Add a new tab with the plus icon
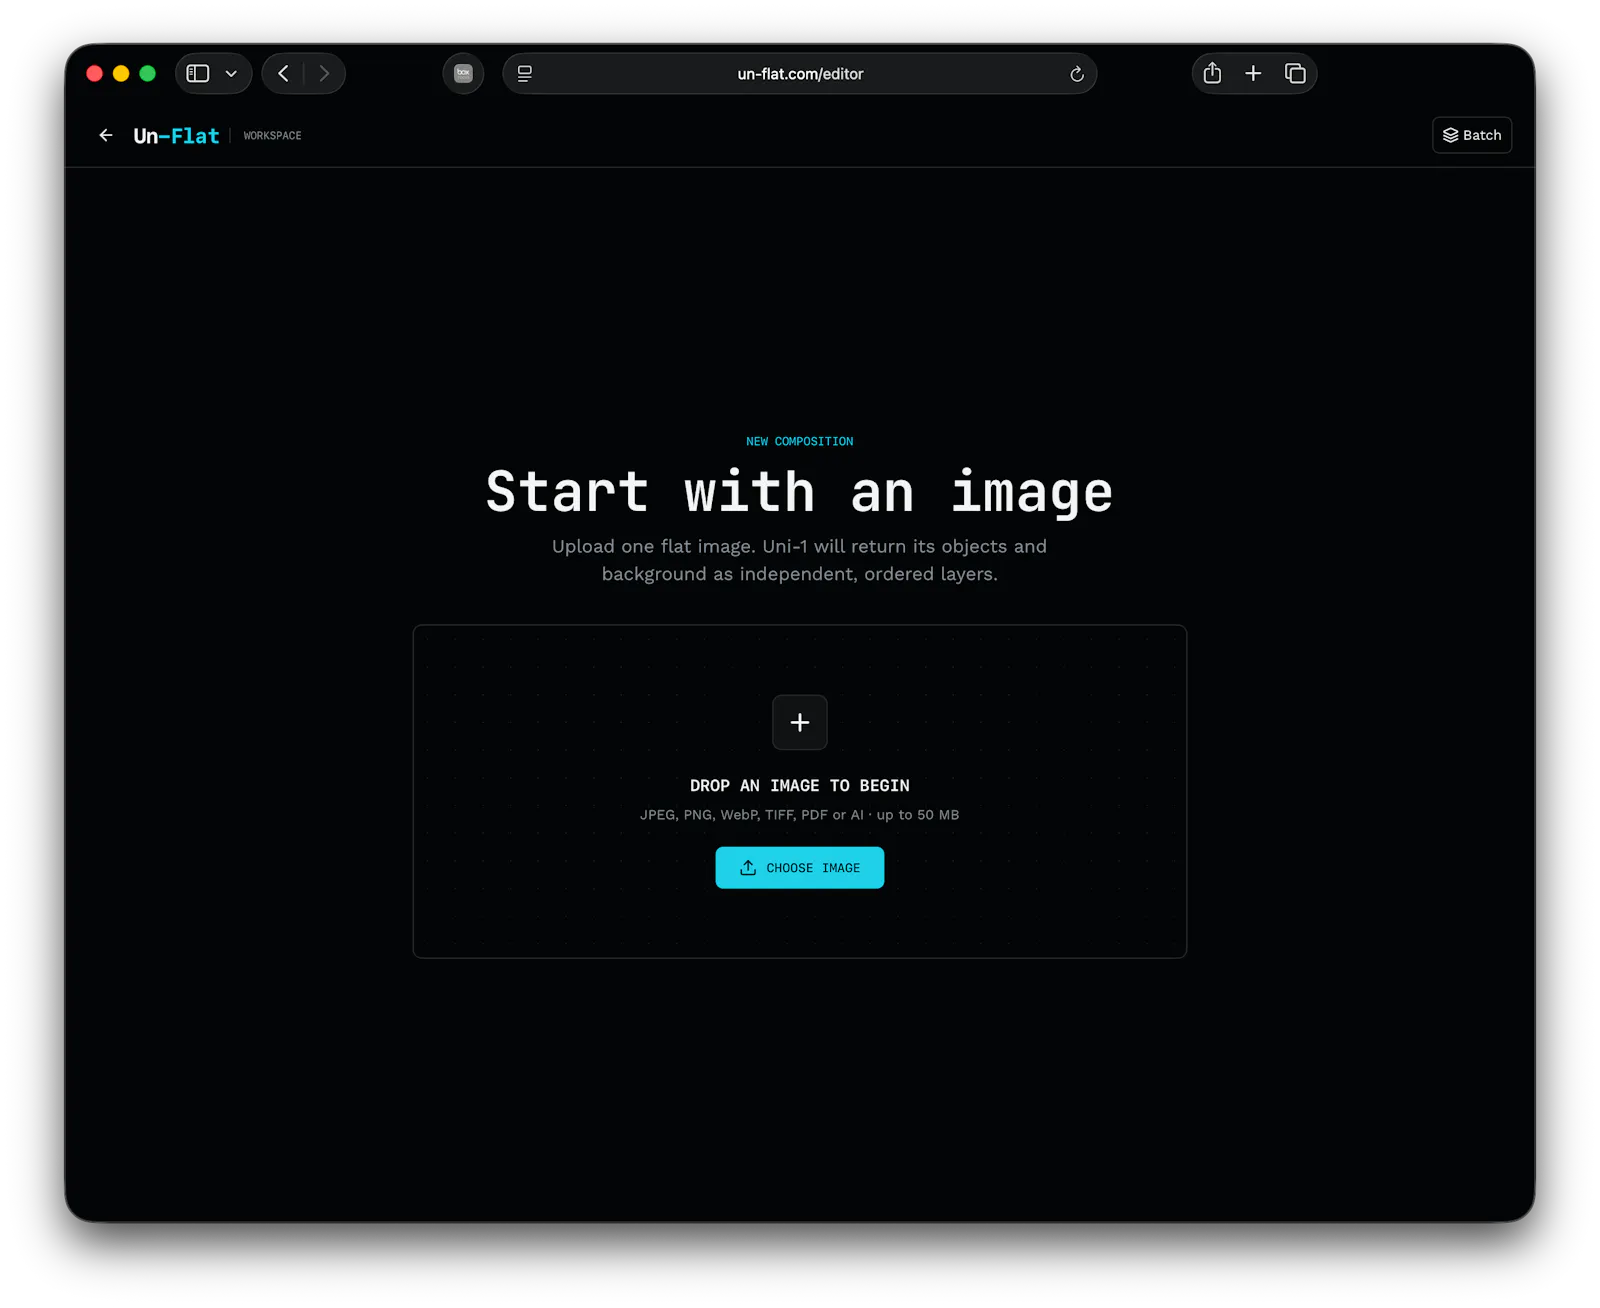 point(1253,73)
